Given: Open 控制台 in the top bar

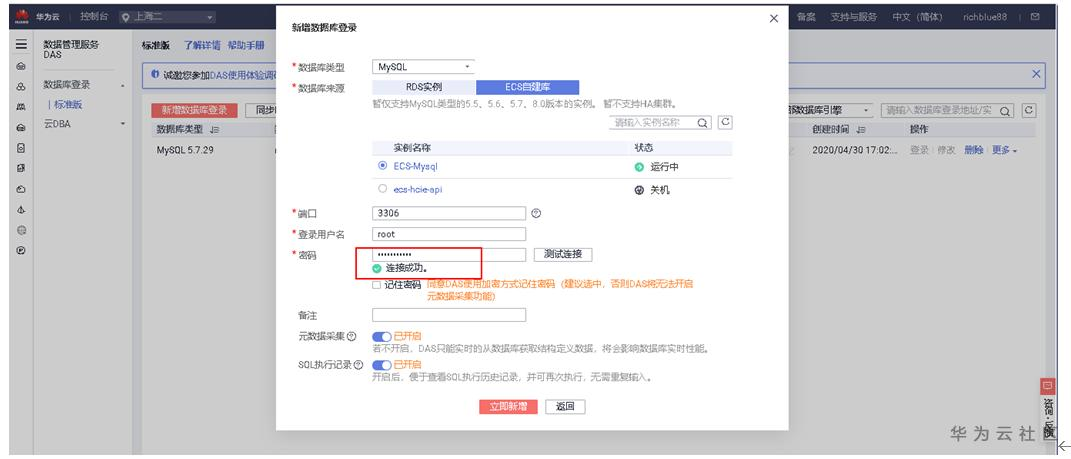Looking at the screenshot, I should [93, 17].
